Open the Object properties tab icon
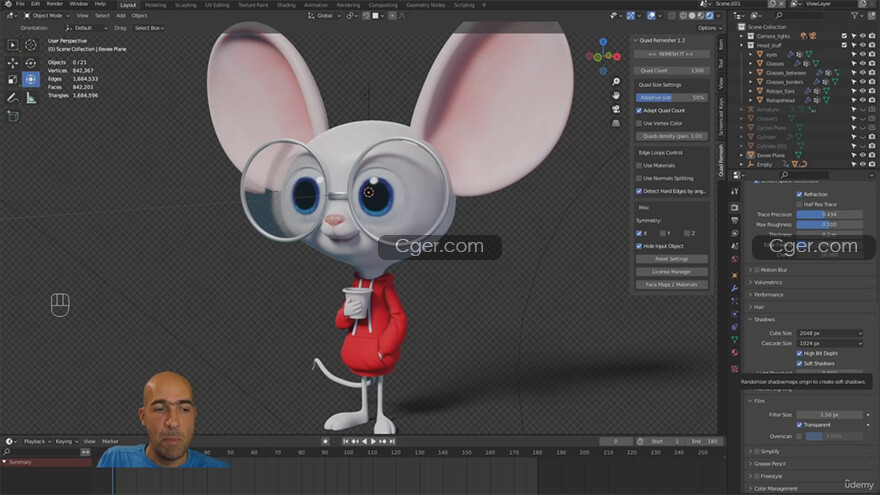This screenshot has width=880, height=495. [735, 276]
